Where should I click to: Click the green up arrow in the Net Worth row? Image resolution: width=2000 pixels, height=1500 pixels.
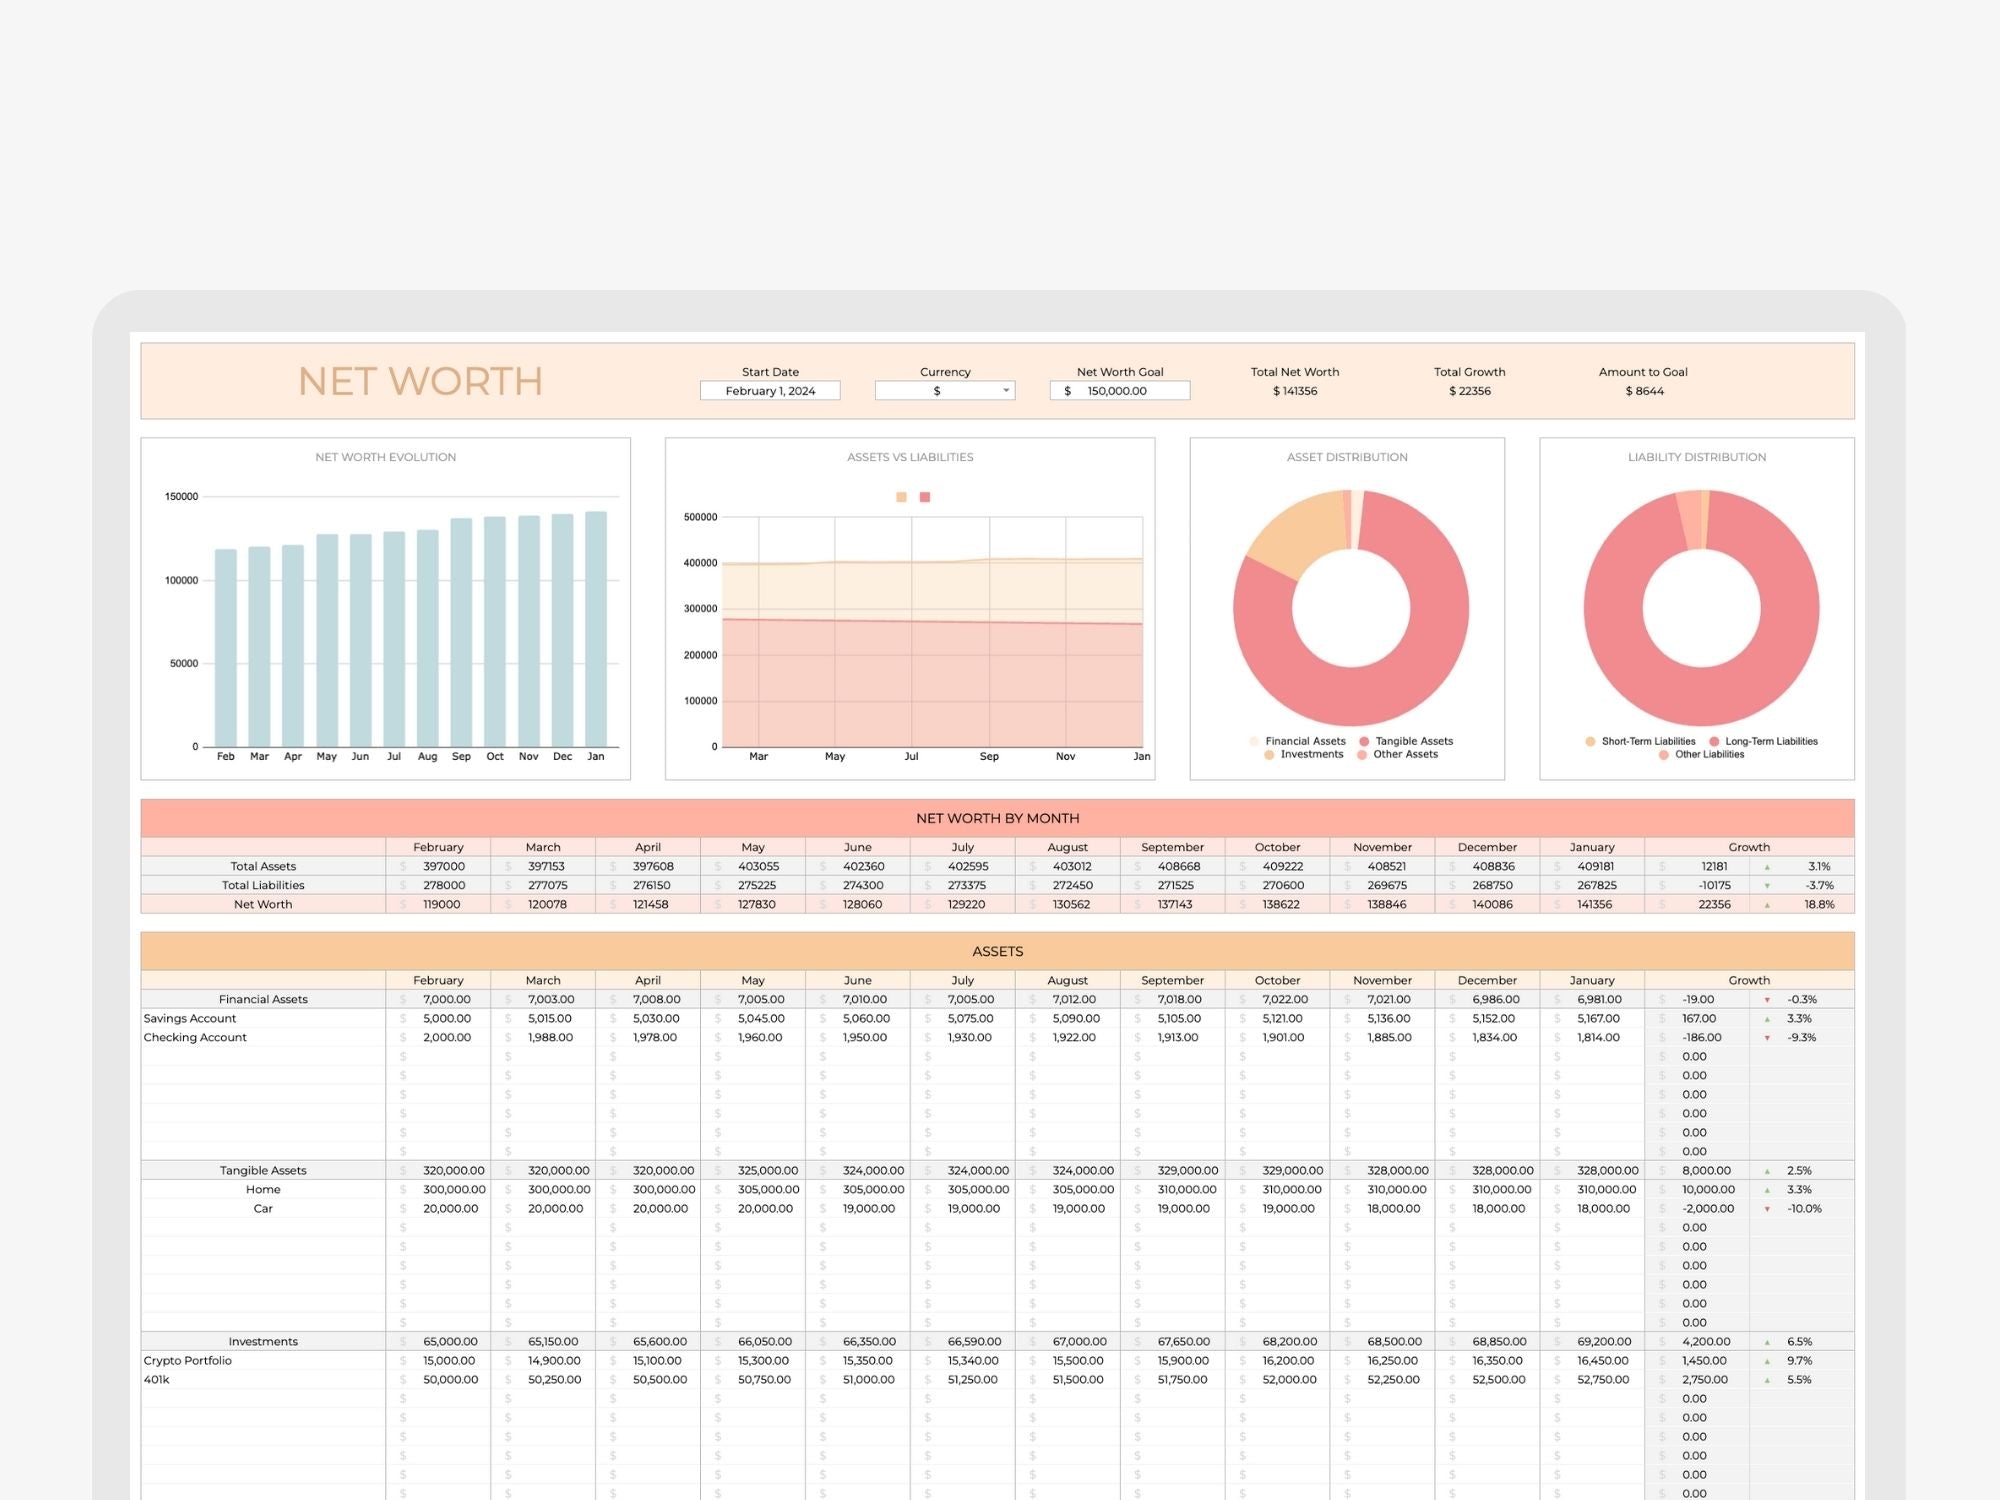[x=1767, y=905]
